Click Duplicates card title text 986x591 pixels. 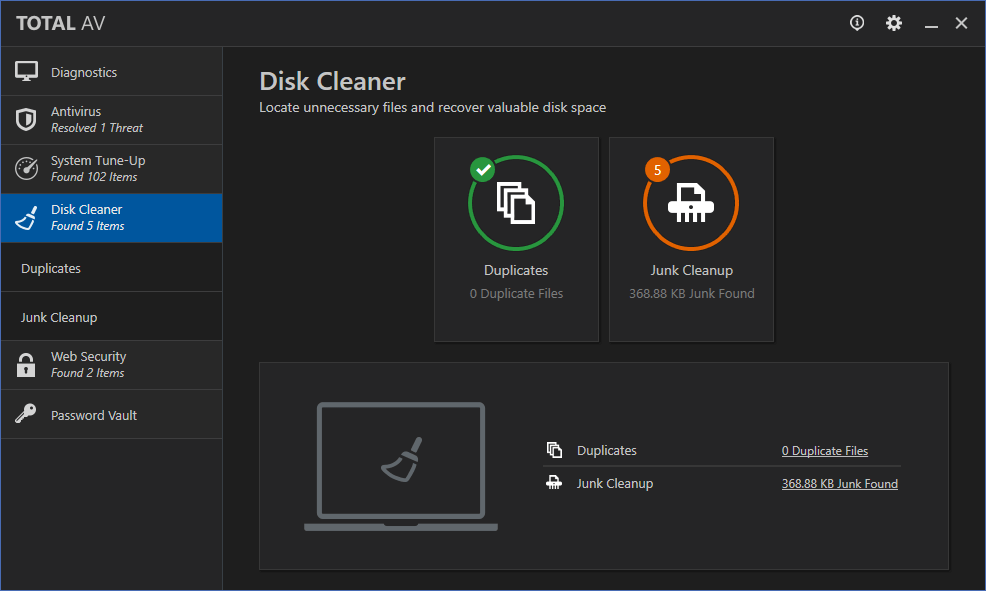[516, 270]
